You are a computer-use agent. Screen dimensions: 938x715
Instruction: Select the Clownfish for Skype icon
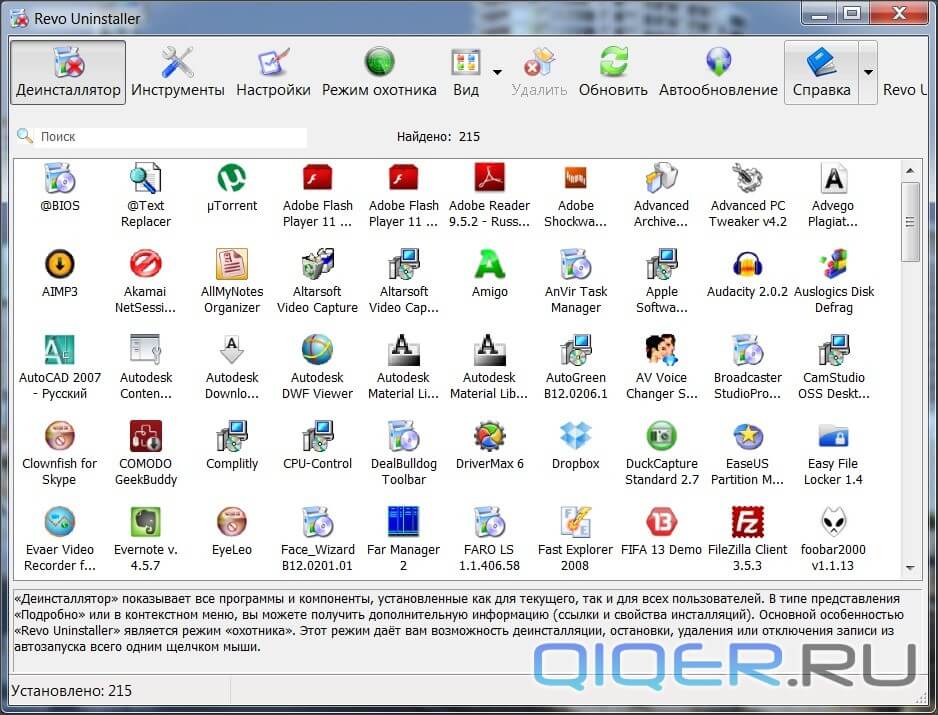coord(60,436)
